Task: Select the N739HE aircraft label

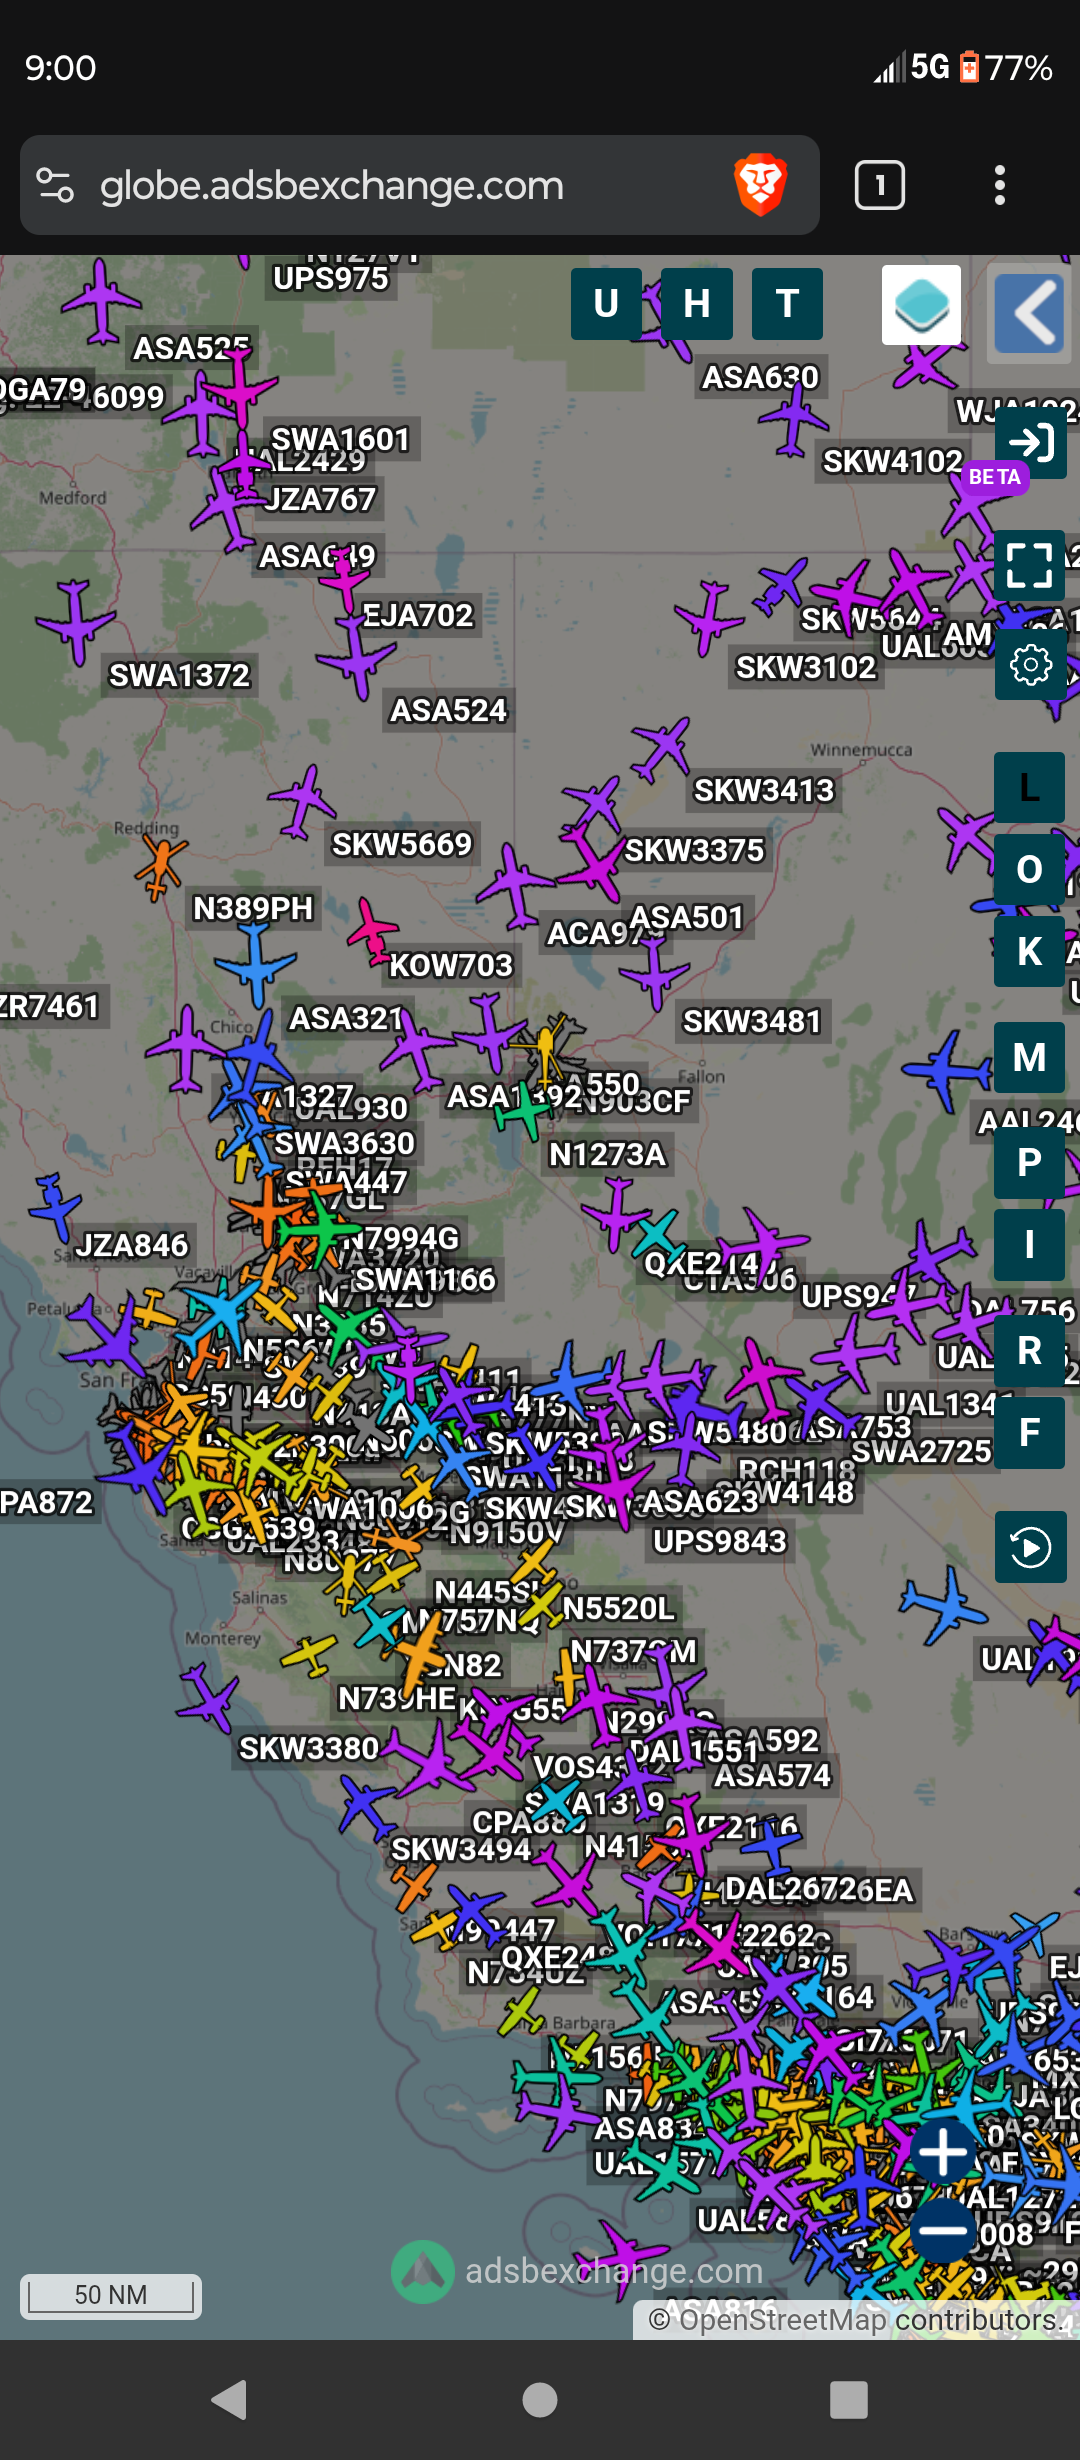Action: tap(397, 1698)
